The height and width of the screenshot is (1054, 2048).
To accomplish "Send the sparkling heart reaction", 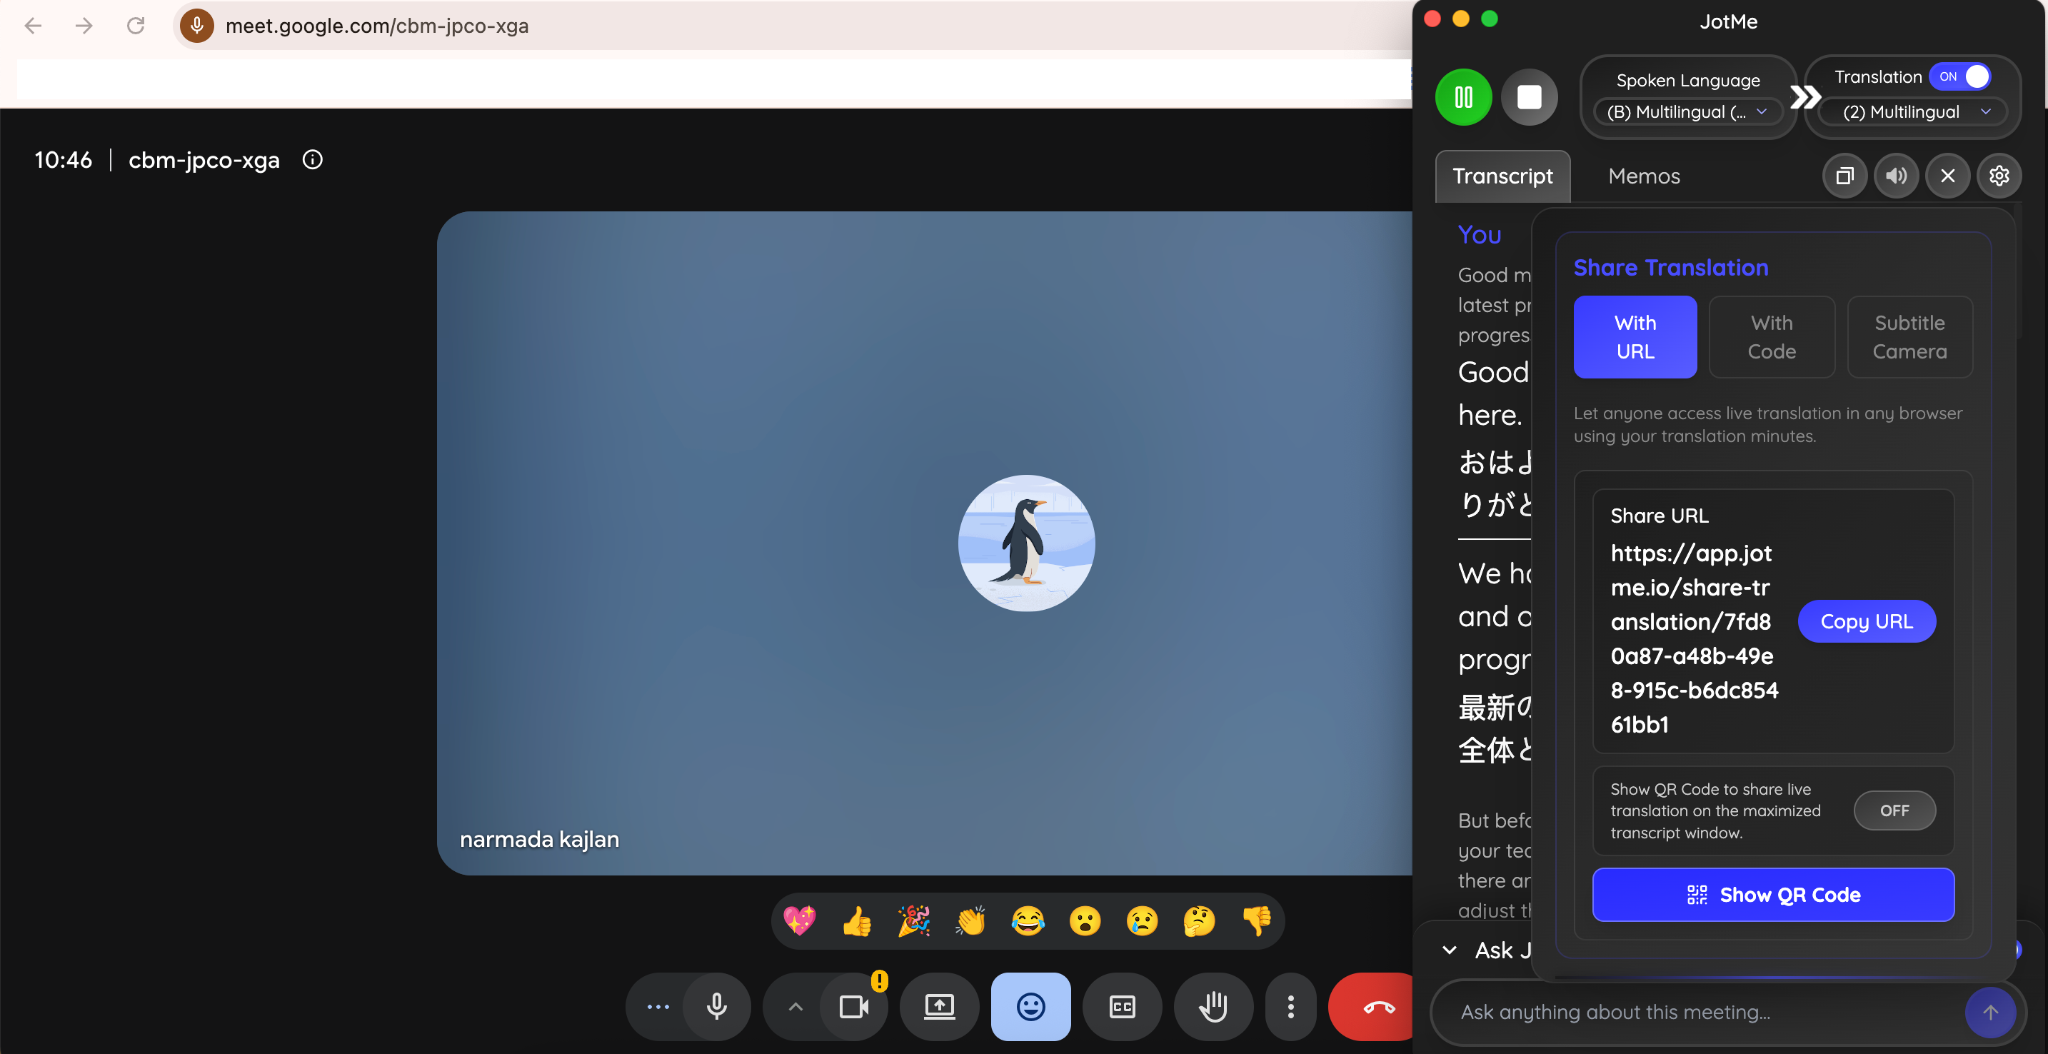I will [799, 920].
